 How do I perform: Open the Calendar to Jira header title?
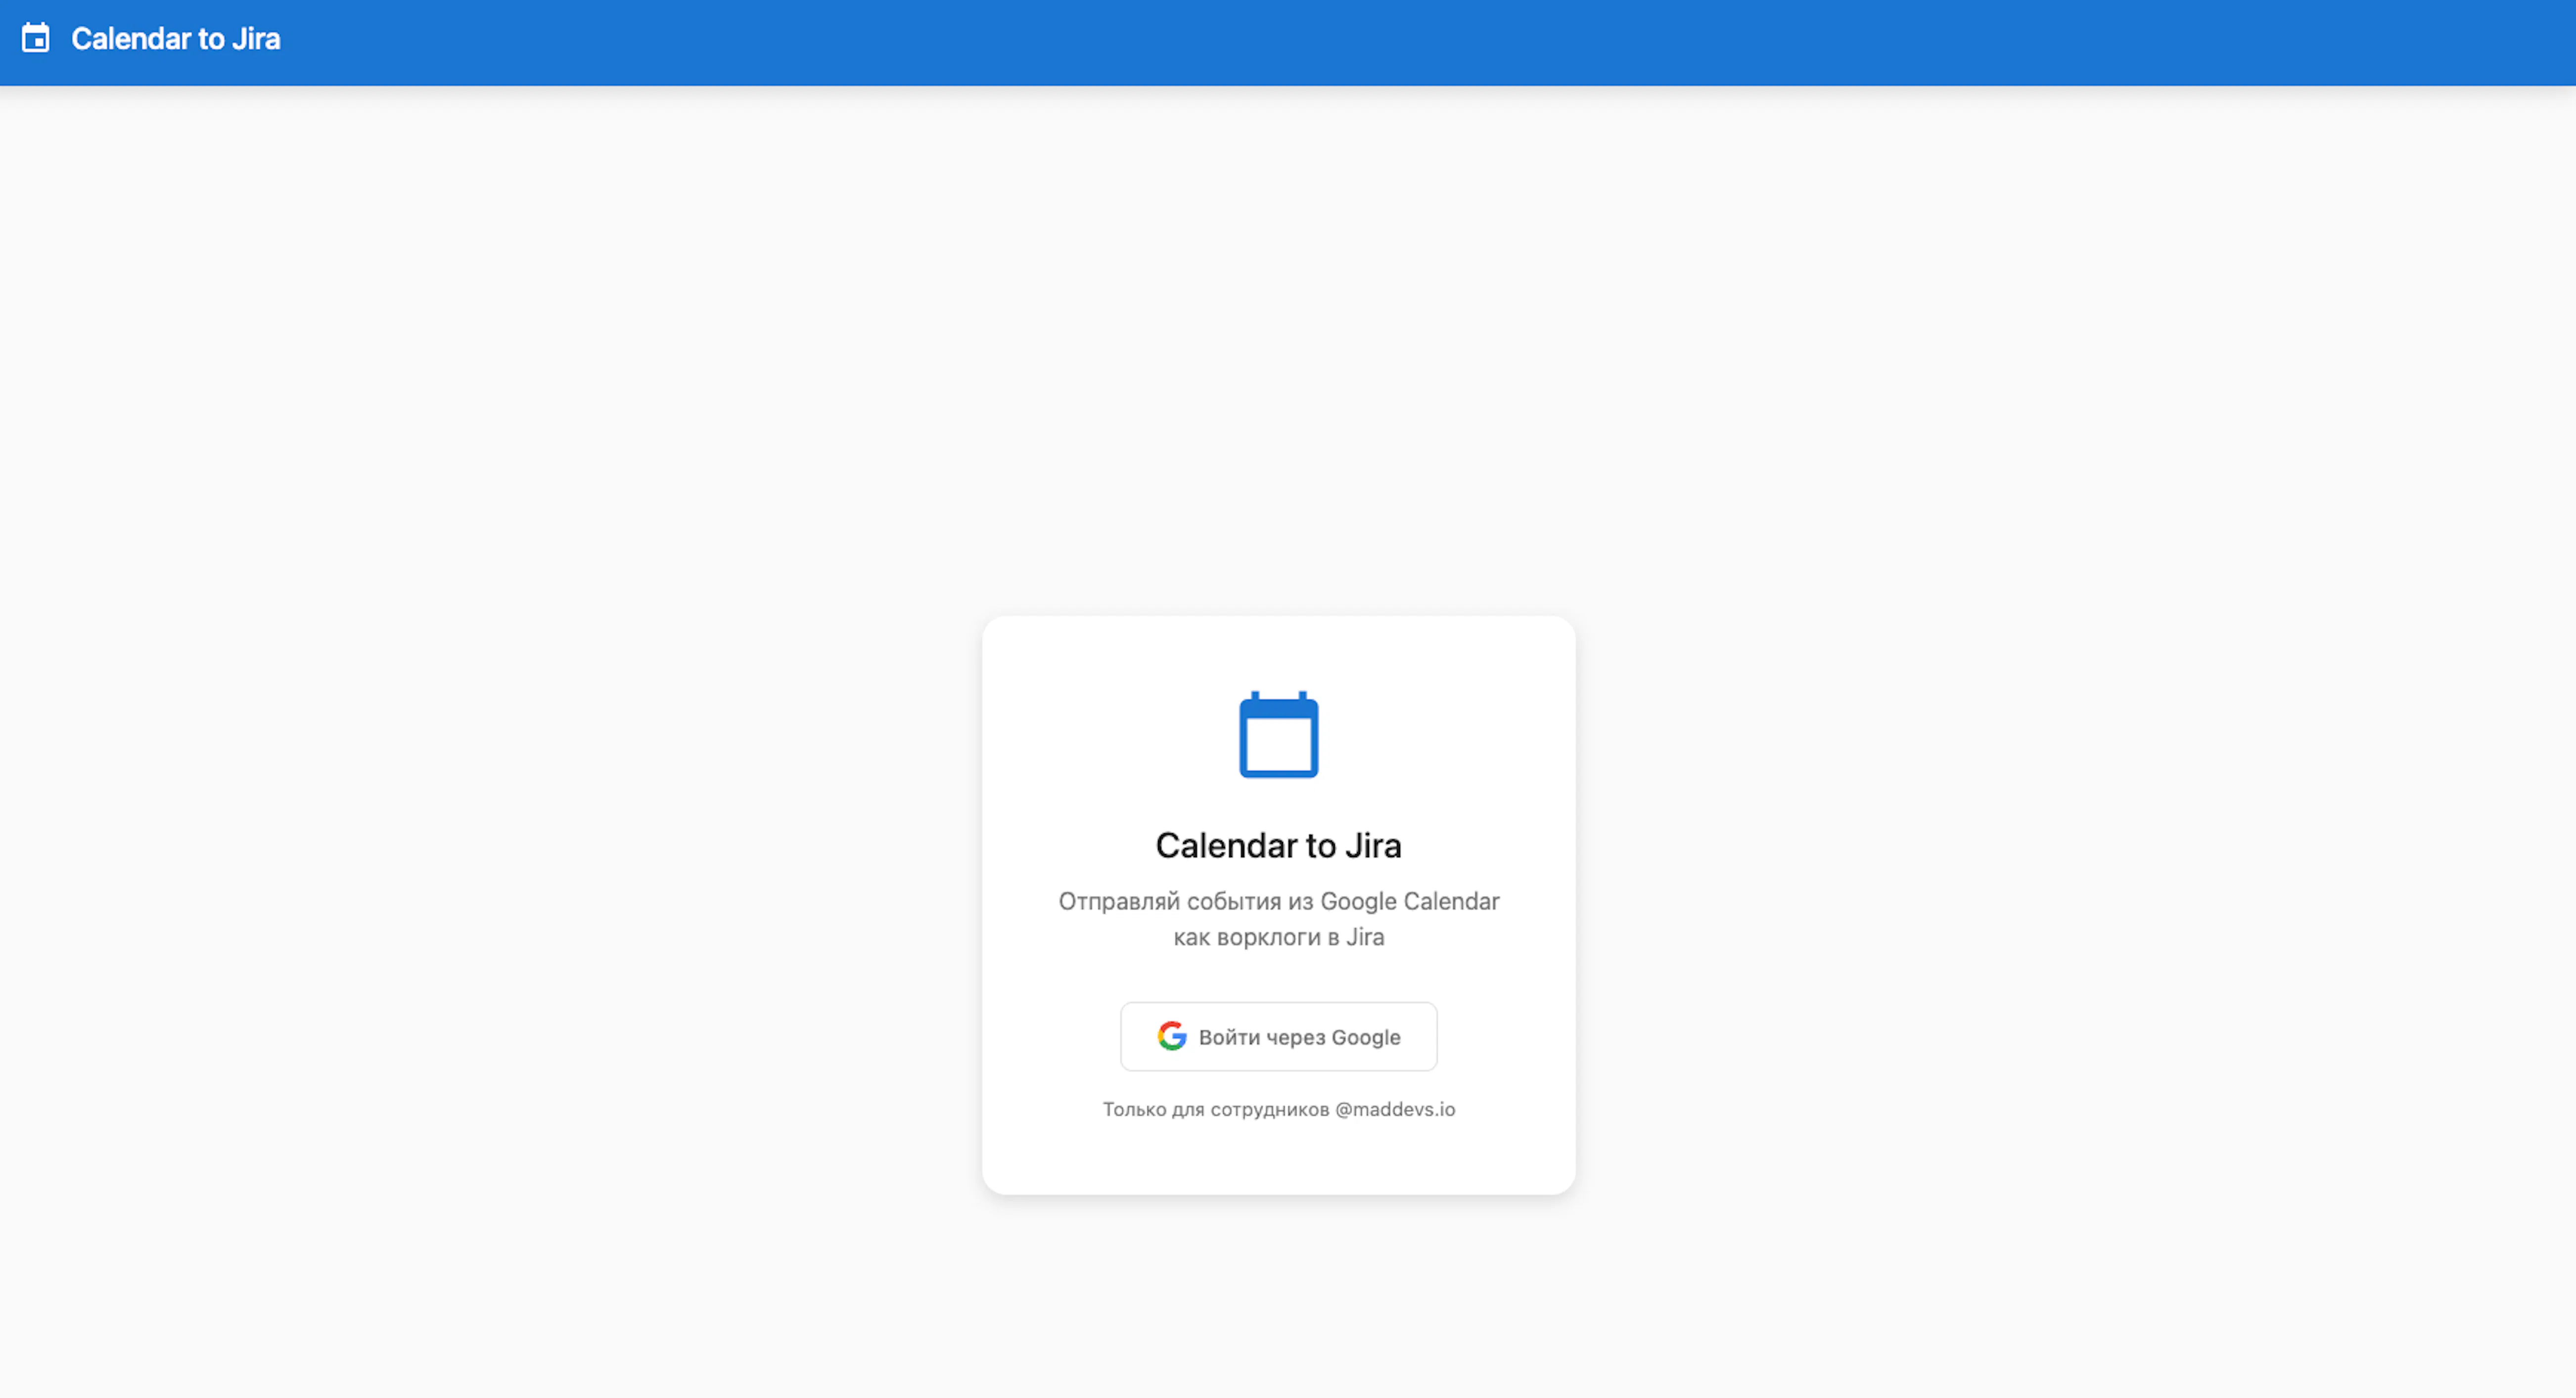(x=175, y=39)
